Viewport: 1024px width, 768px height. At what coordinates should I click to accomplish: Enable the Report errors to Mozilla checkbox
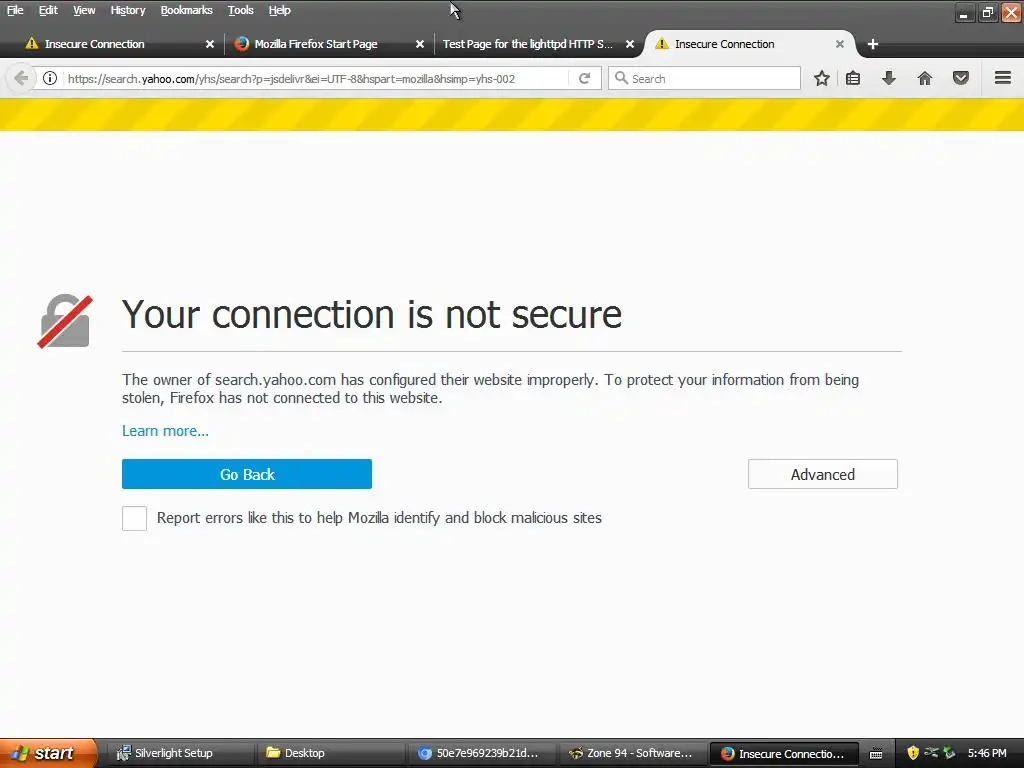point(135,519)
